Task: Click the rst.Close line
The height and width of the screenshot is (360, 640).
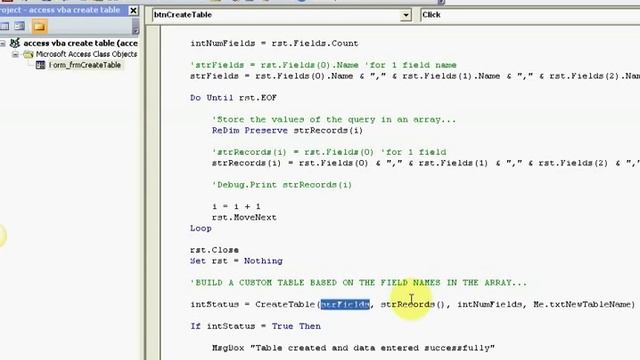Action: [214, 250]
